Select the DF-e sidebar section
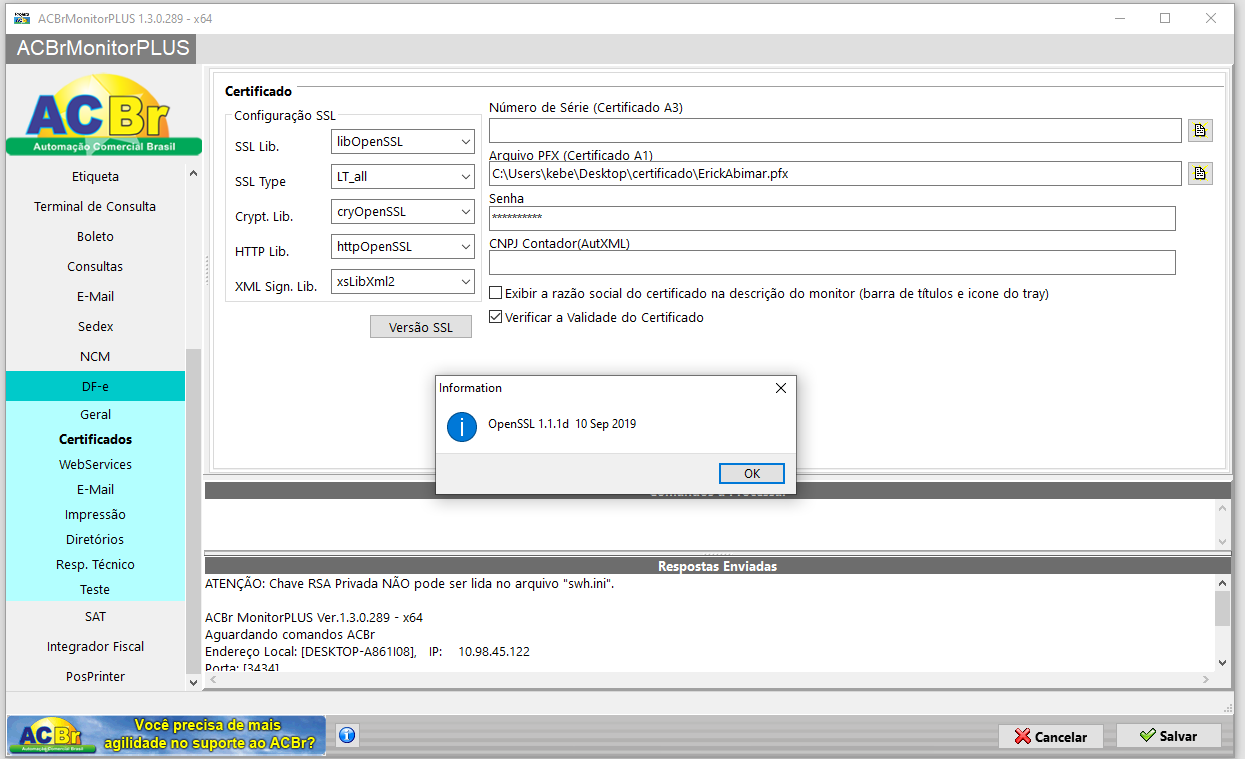This screenshot has width=1245, height=759. (95, 386)
